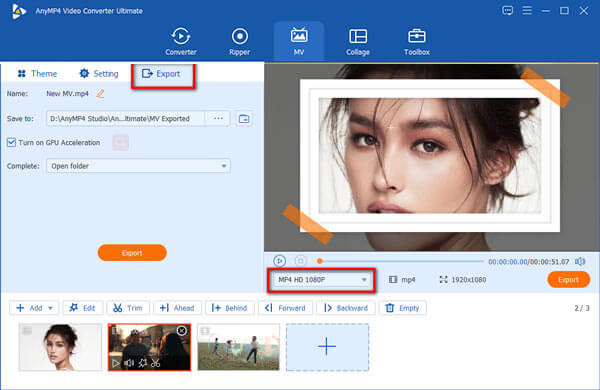Screen dimensions: 600x390
Task: Toggle Turn on GPU Acceleration checkbox
Action: pos(11,142)
